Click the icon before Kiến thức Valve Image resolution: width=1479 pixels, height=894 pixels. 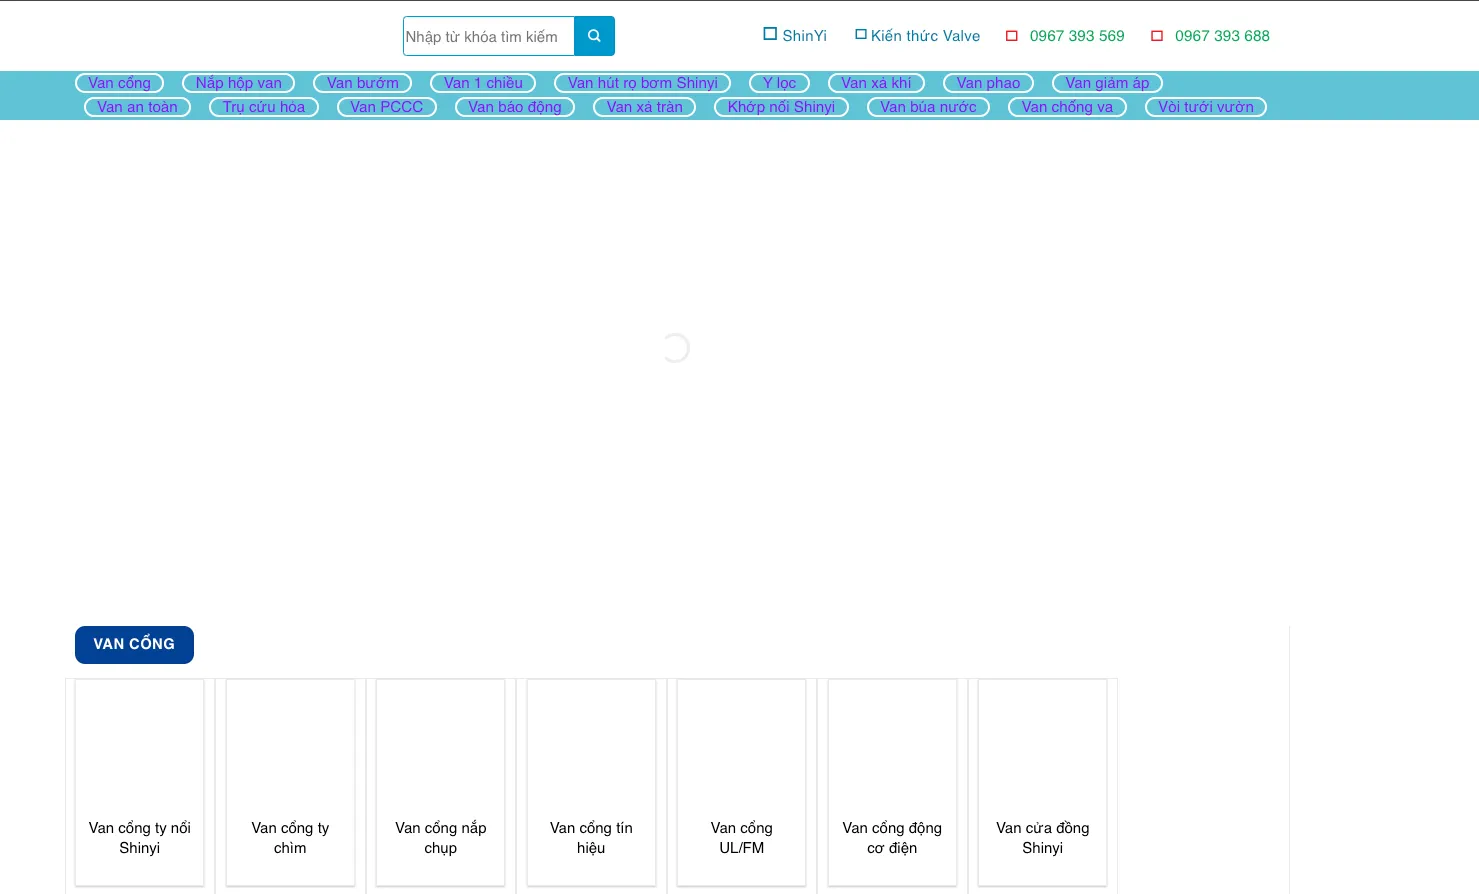point(860,35)
